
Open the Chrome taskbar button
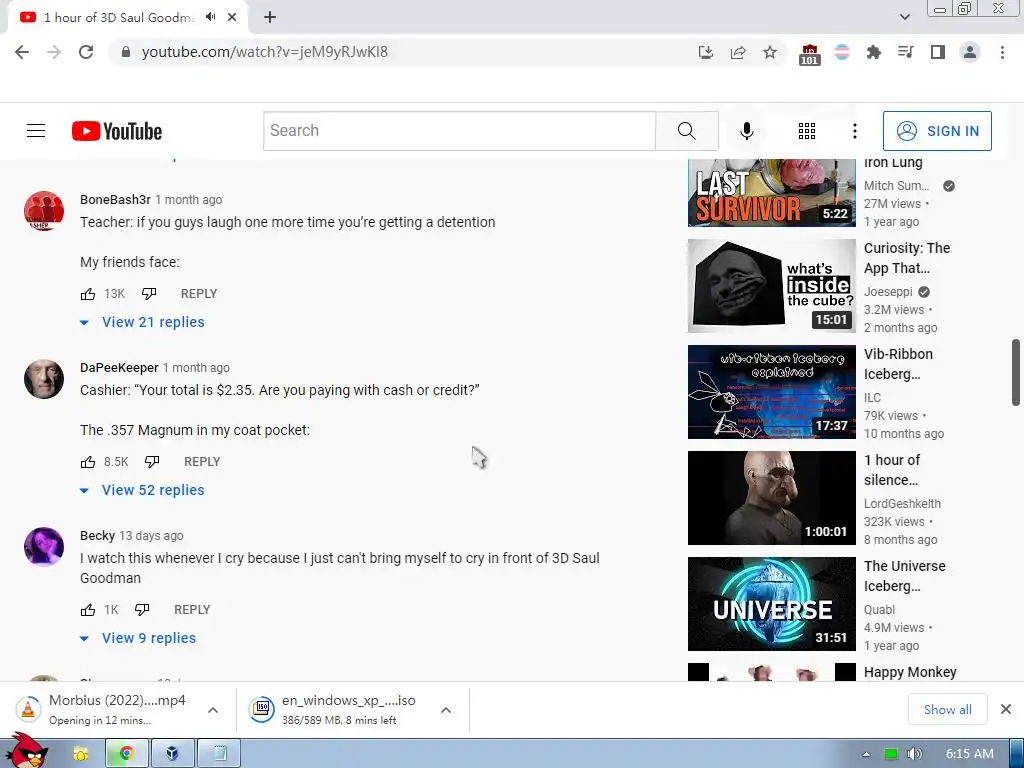tap(126, 754)
